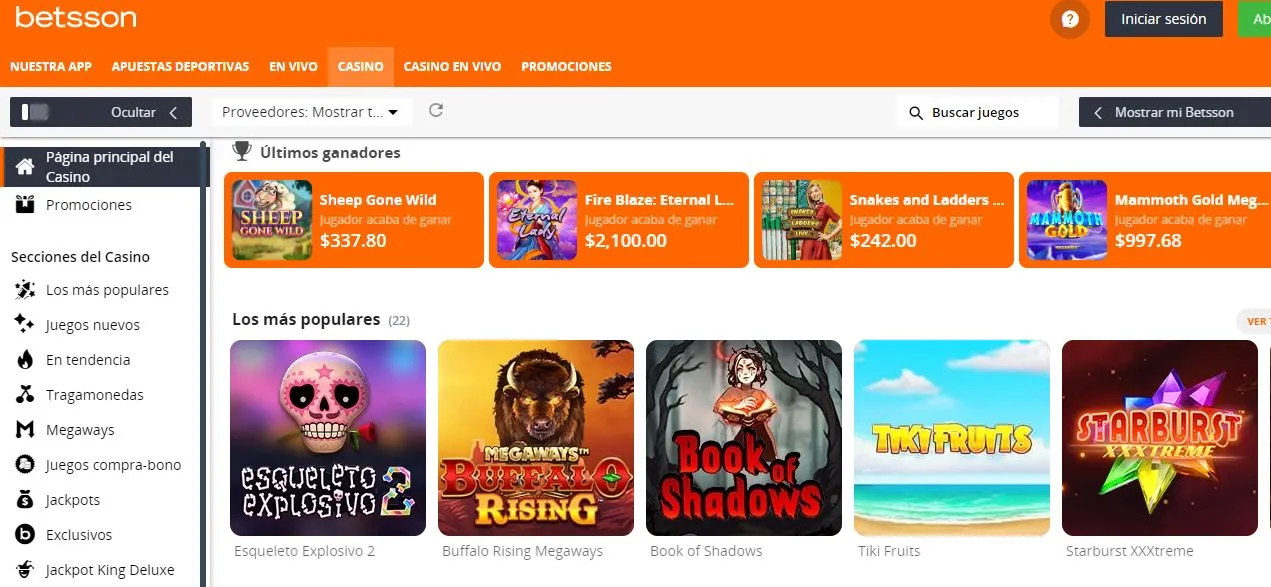Open Los más populares section icon

[24, 289]
